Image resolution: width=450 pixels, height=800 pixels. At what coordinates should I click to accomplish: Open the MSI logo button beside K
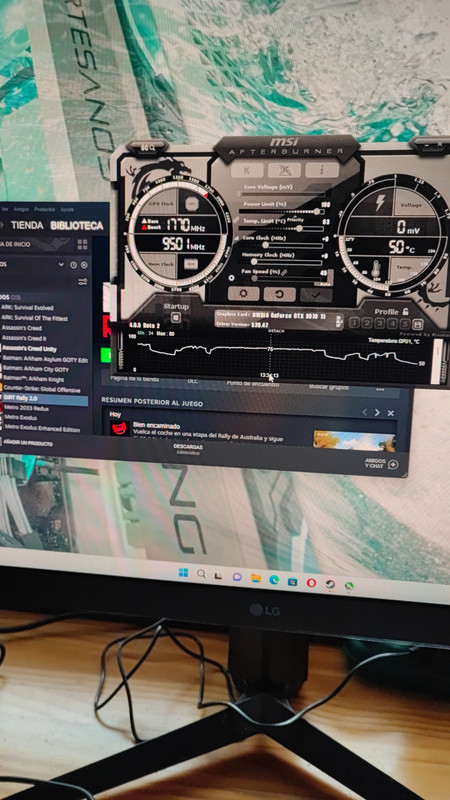[284, 170]
